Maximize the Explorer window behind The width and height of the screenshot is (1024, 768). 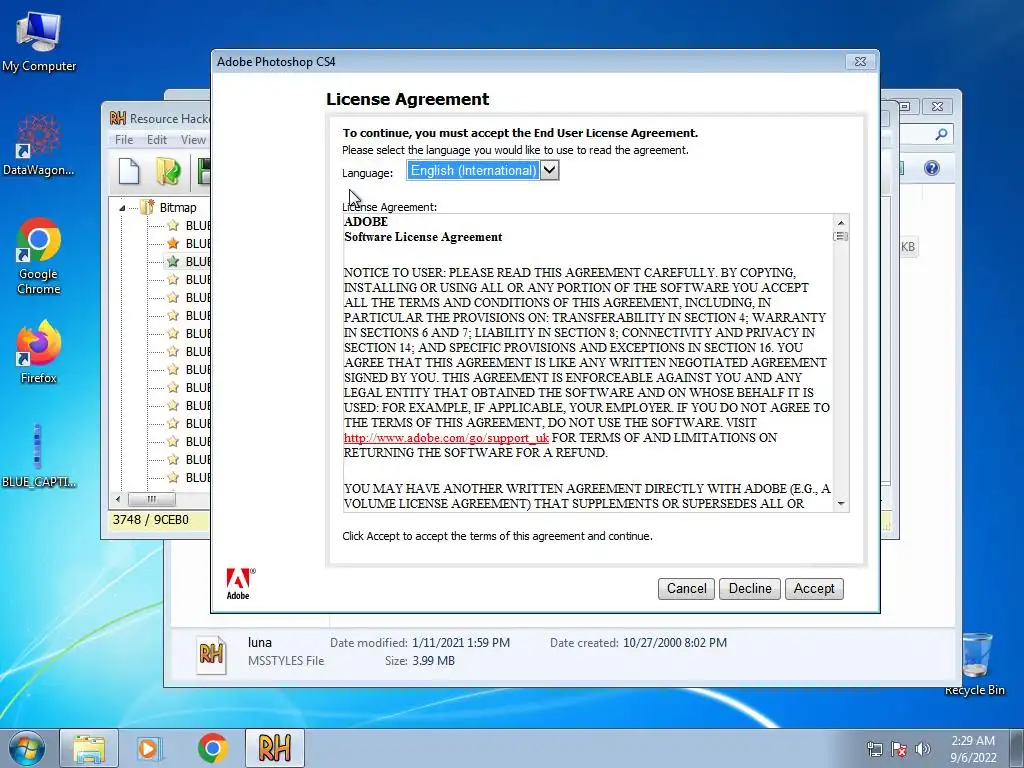coord(905,106)
